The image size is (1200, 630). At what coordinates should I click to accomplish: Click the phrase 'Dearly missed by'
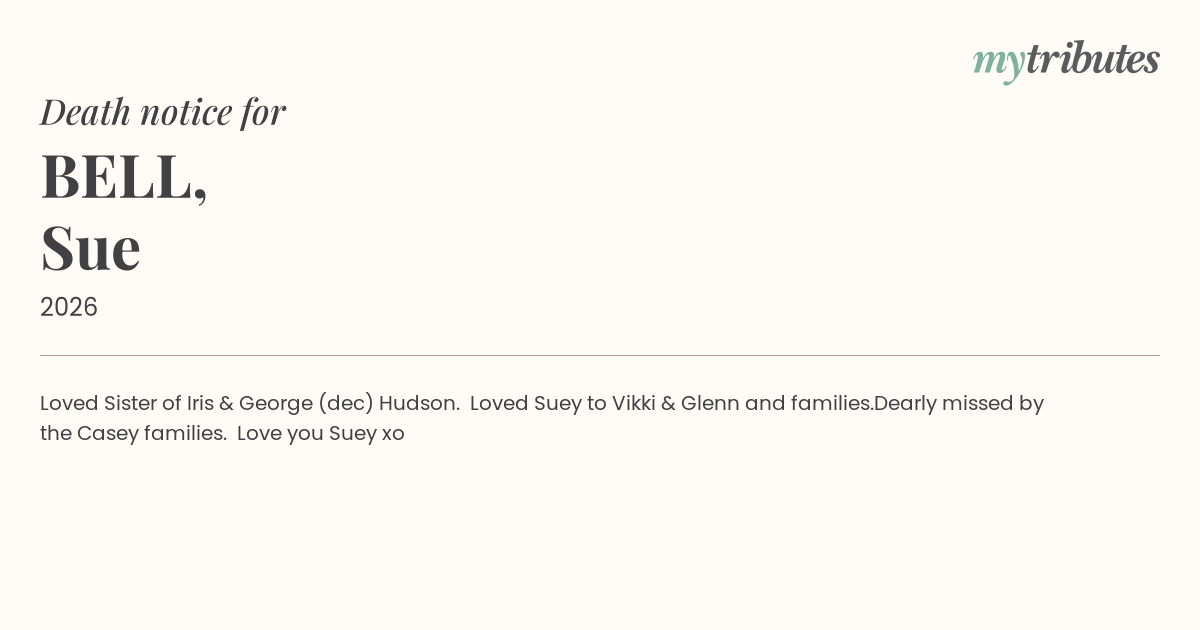(x=959, y=404)
